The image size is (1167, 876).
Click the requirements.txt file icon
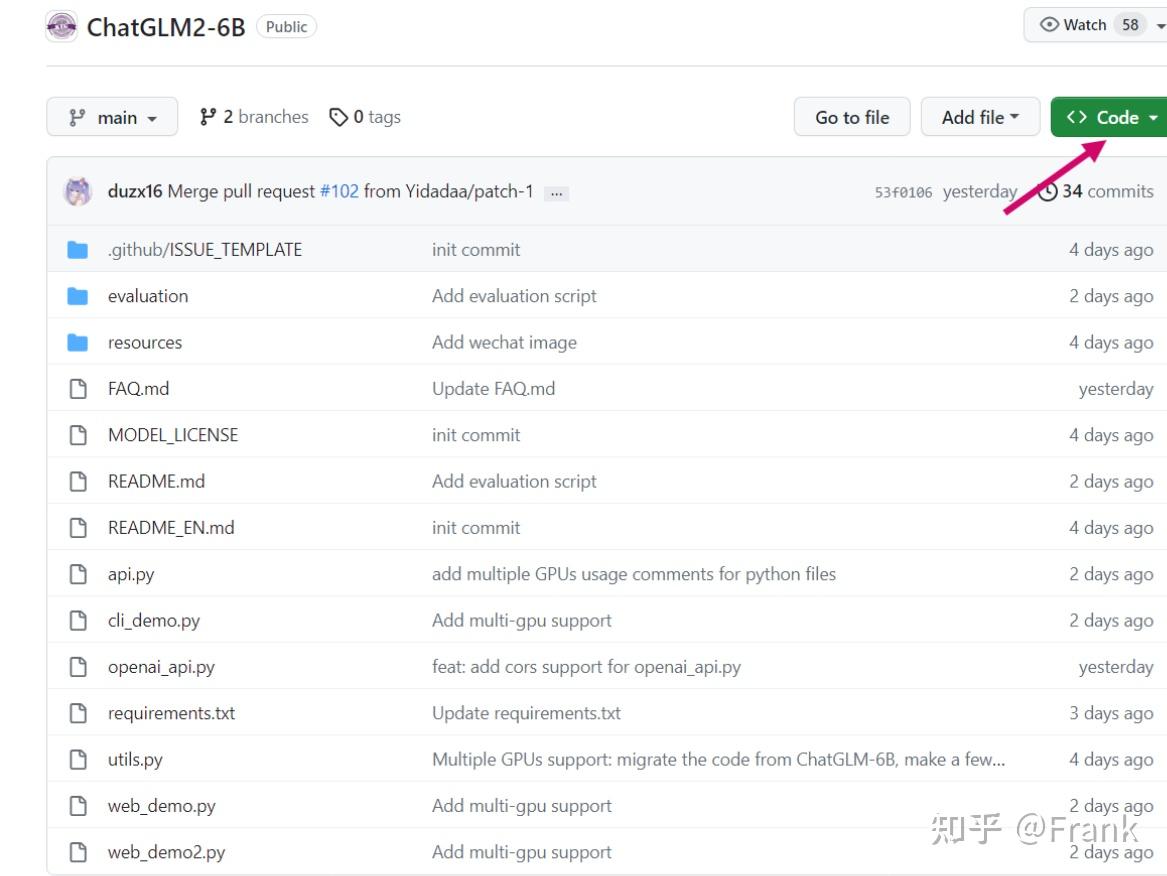tap(78, 713)
